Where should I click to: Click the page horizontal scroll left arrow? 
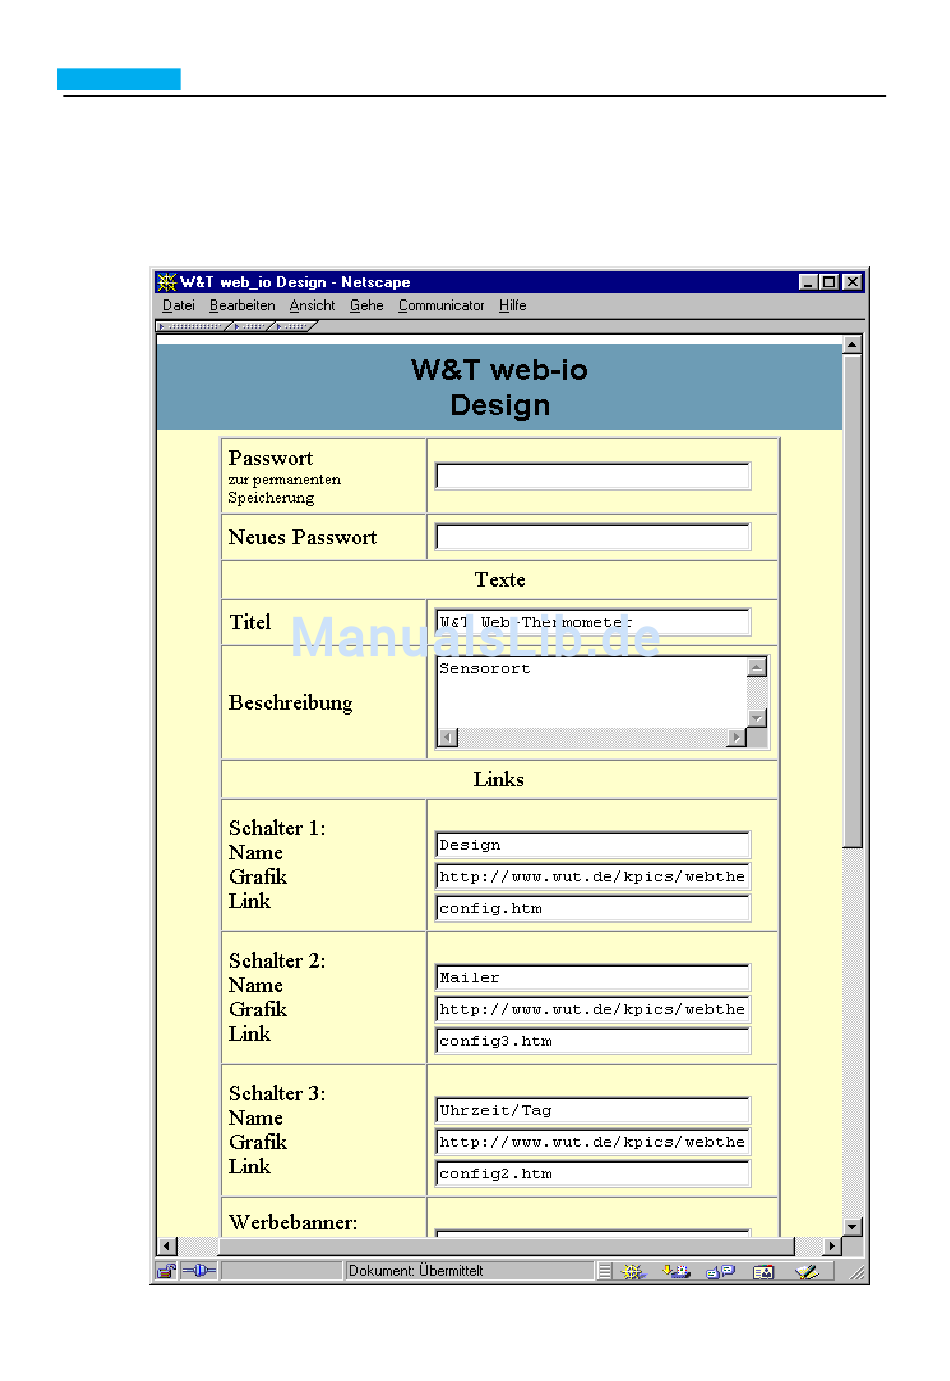[168, 1246]
